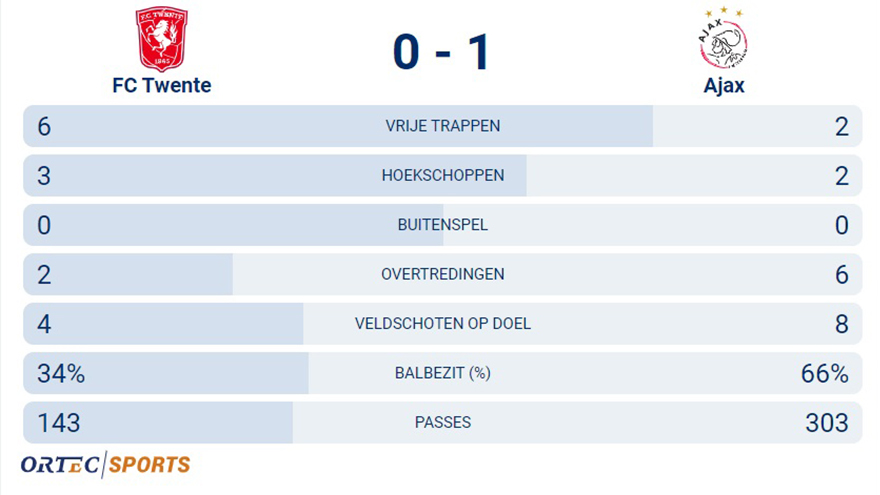Click the Buitenspel stat label
The width and height of the screenshot is (880, 495).
pyautogui.click(x=442, y=225)
